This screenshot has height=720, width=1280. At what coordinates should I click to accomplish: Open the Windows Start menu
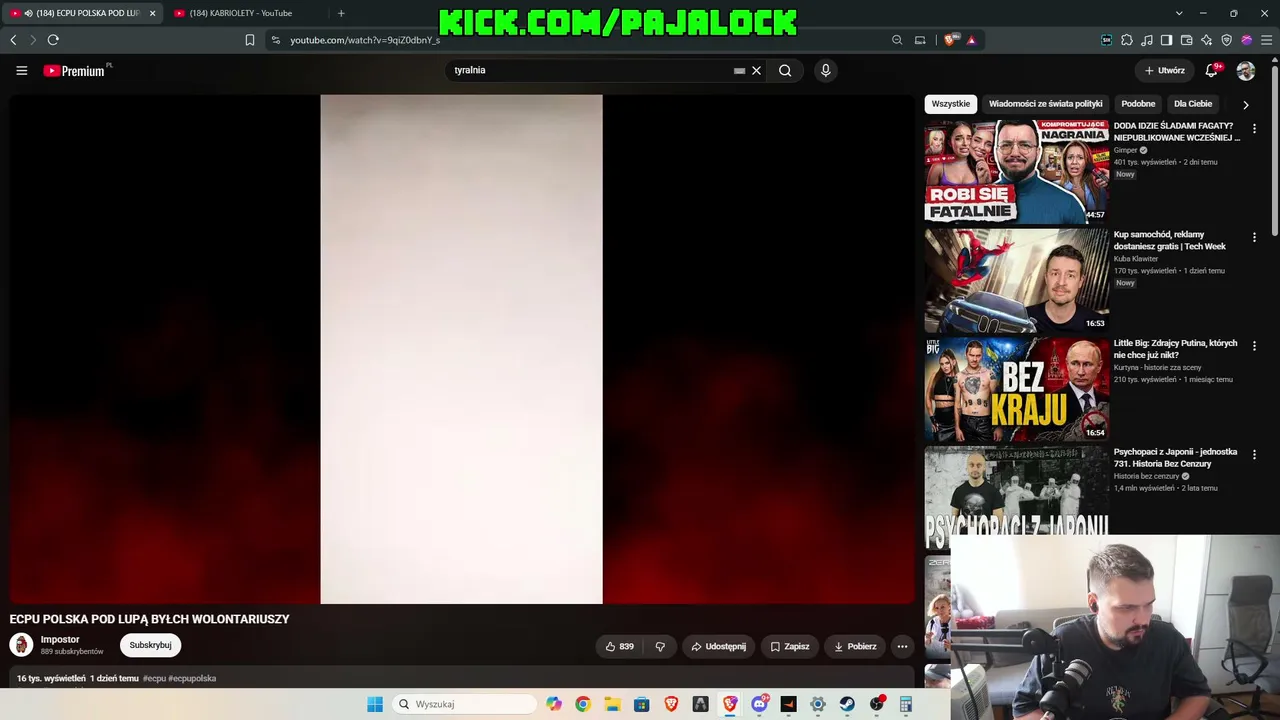(375, 704)
